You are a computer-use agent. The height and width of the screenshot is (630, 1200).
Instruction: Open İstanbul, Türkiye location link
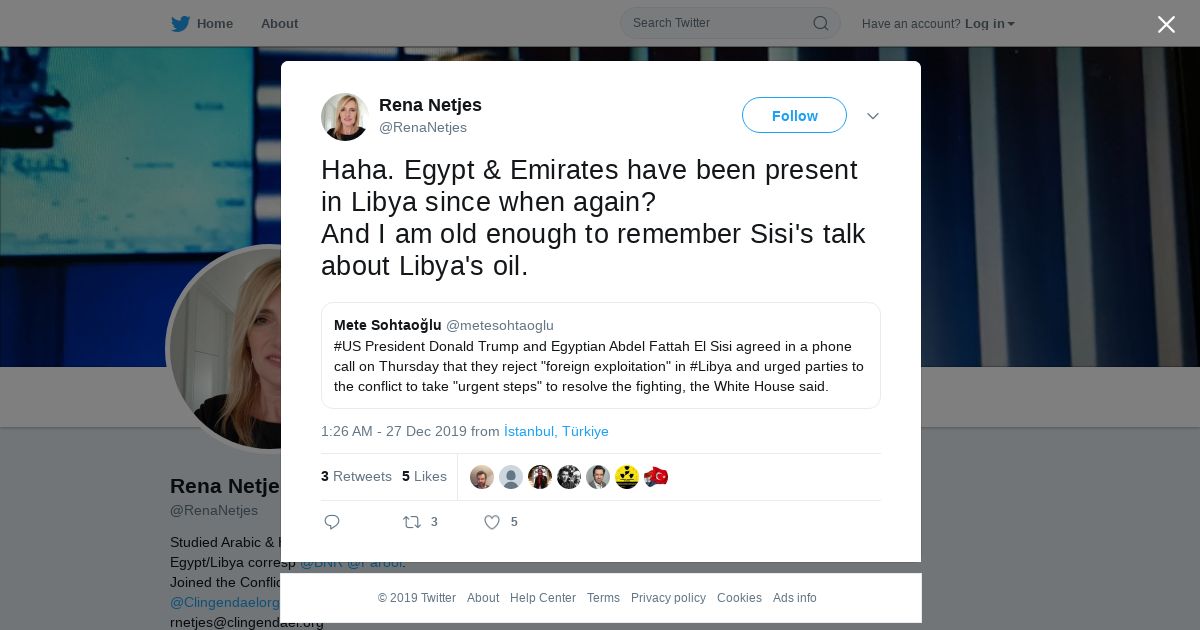(556, 432)
